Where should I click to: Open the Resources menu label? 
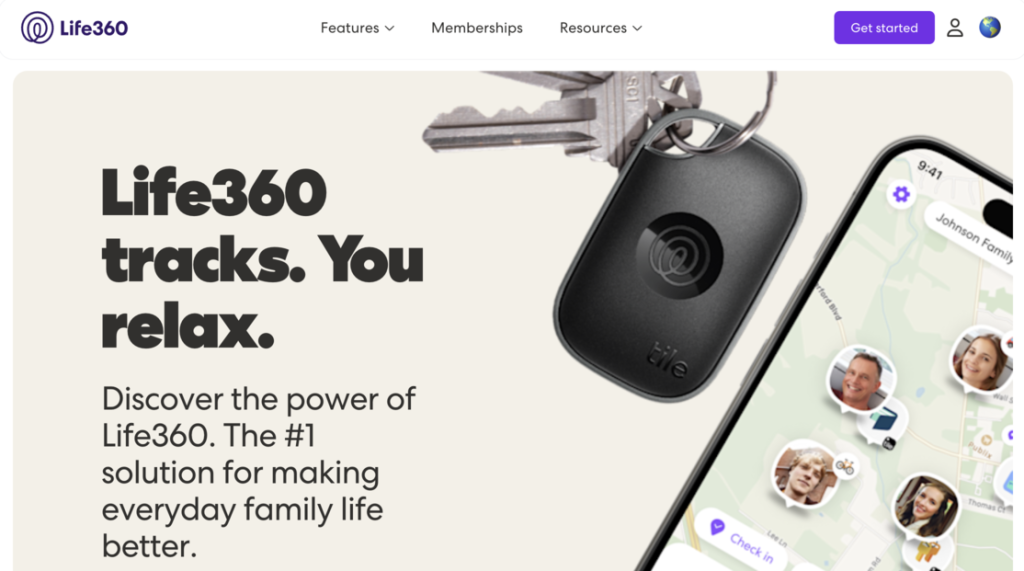(593, 28)
